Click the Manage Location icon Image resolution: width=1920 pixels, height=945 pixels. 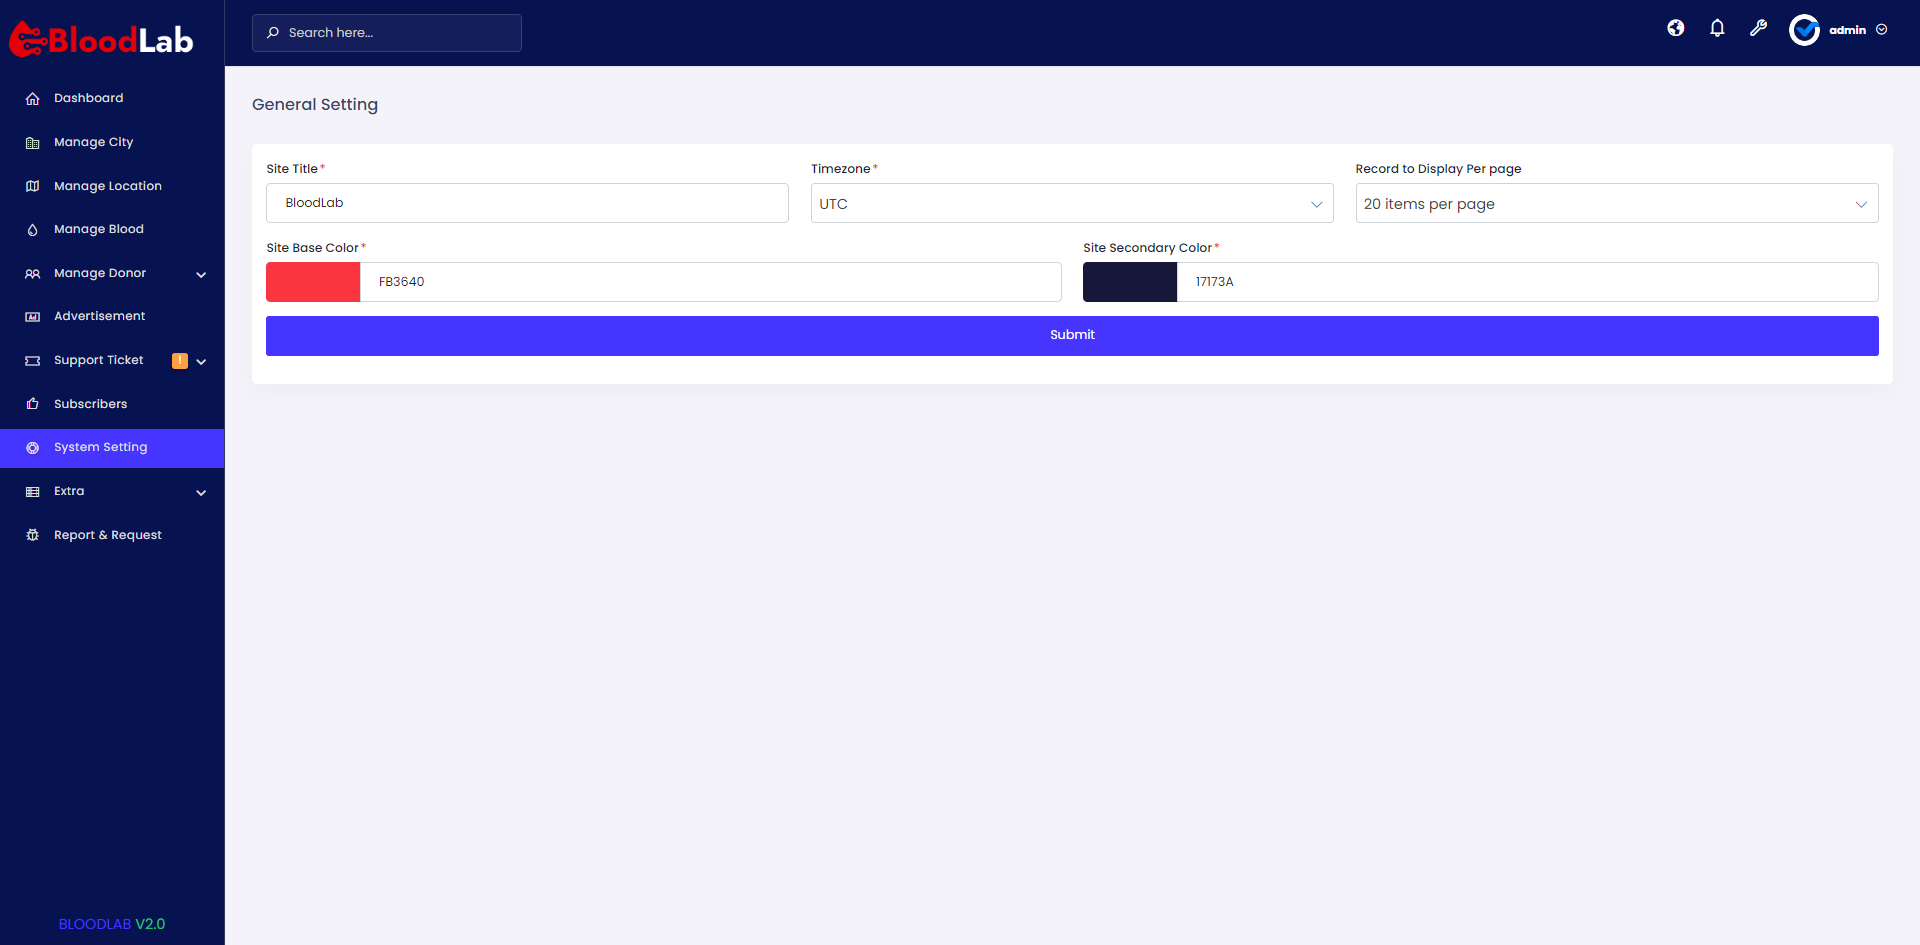point(33,186)
